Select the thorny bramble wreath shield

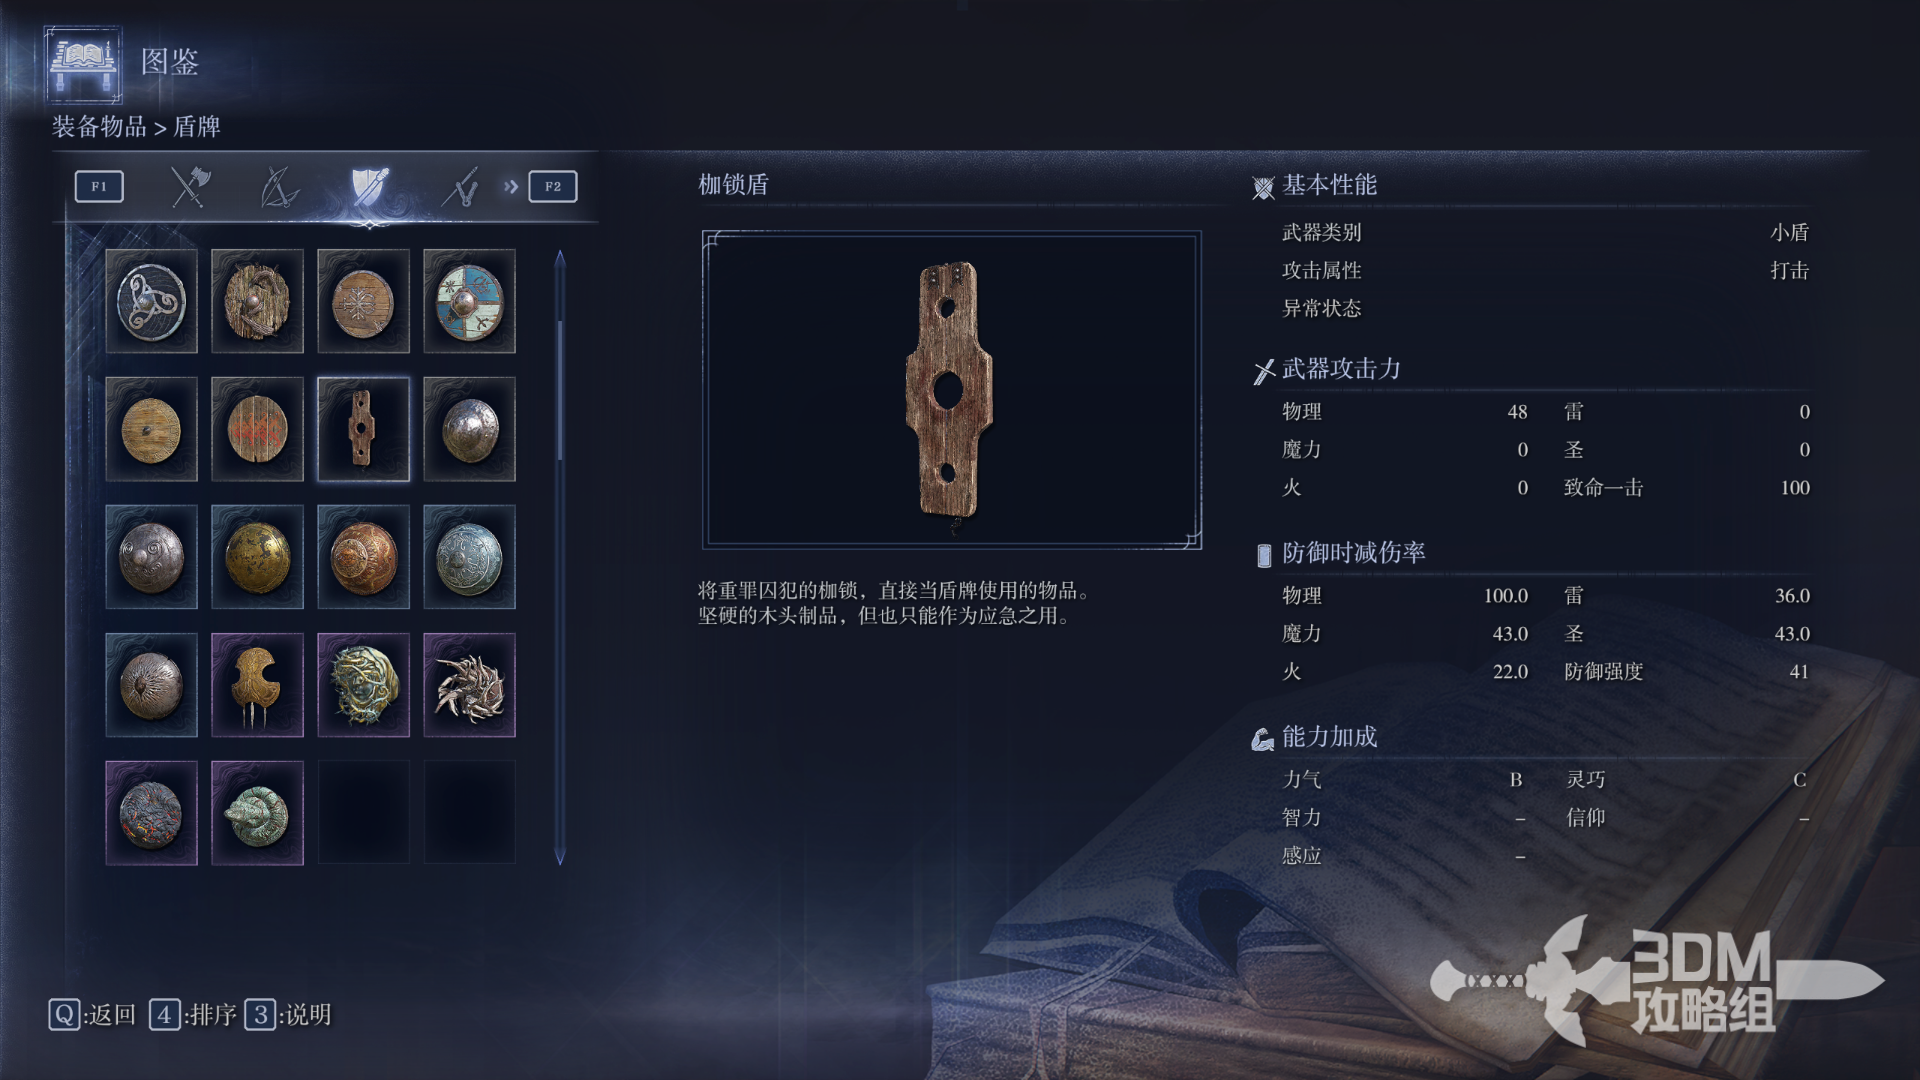(x=363, y=685)
